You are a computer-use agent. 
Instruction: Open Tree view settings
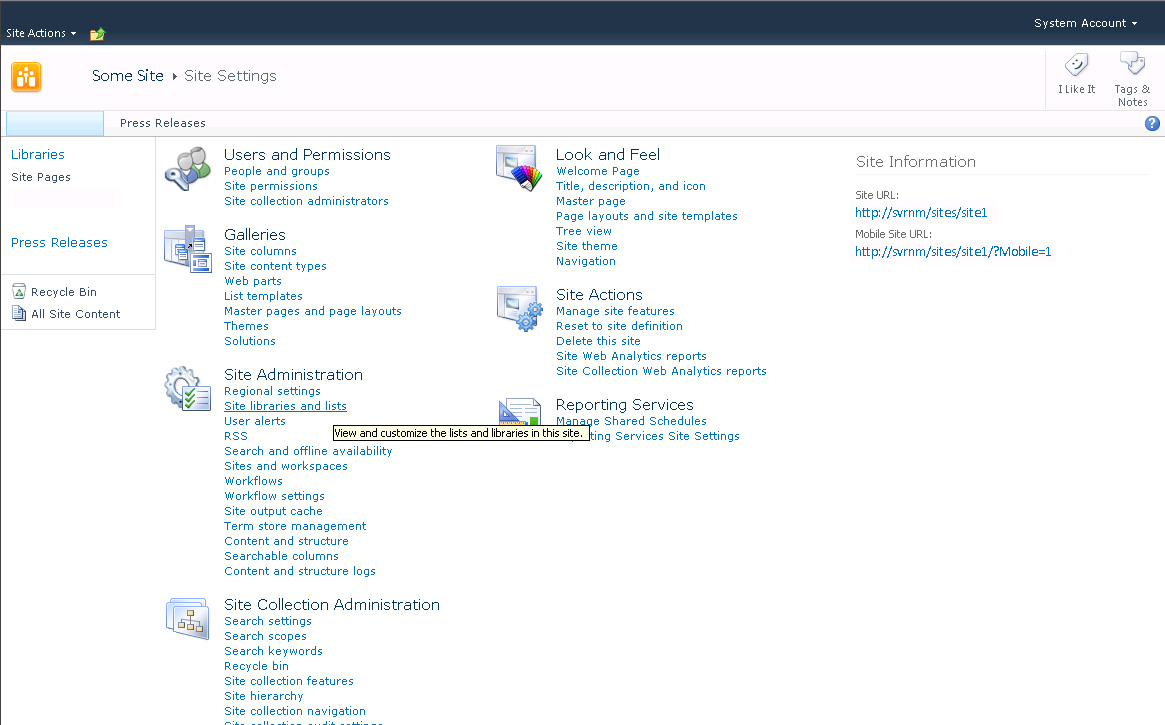point(584,231)
